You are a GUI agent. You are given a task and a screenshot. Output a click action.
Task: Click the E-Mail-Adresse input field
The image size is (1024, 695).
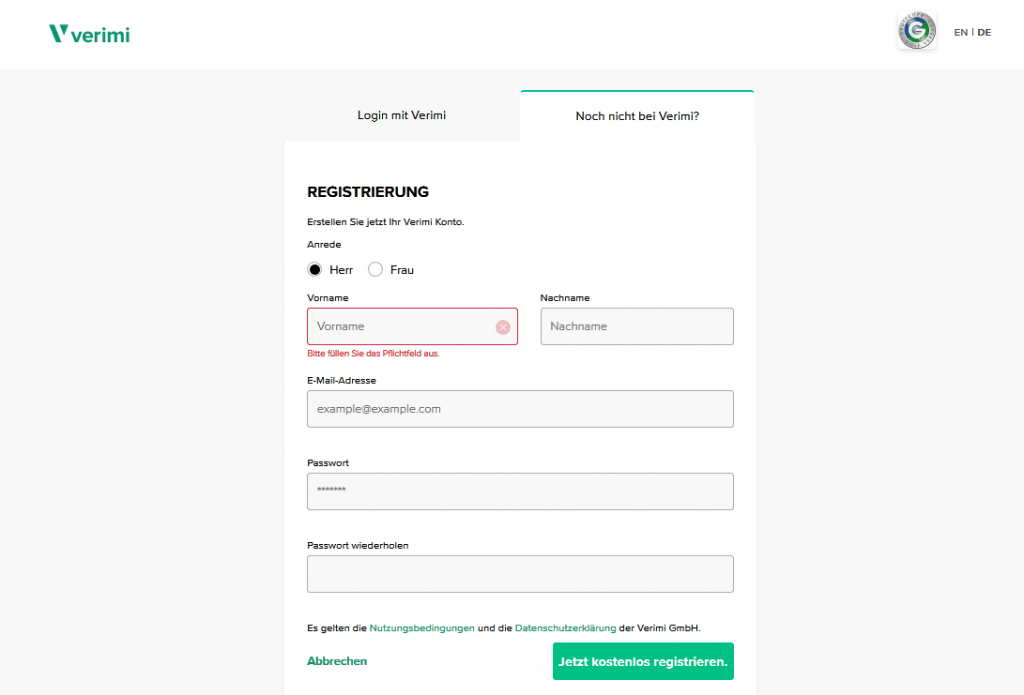point(520,409)
